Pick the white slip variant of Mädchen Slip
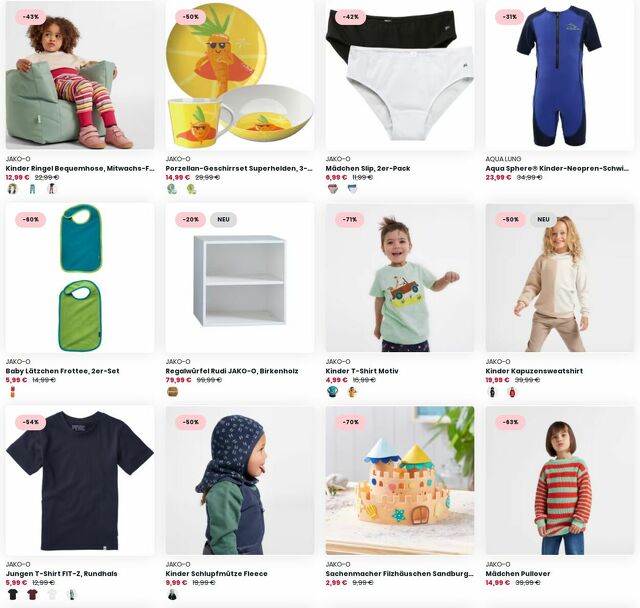The width and height of the screenshot is (640, 608). (x=352, y=189)
